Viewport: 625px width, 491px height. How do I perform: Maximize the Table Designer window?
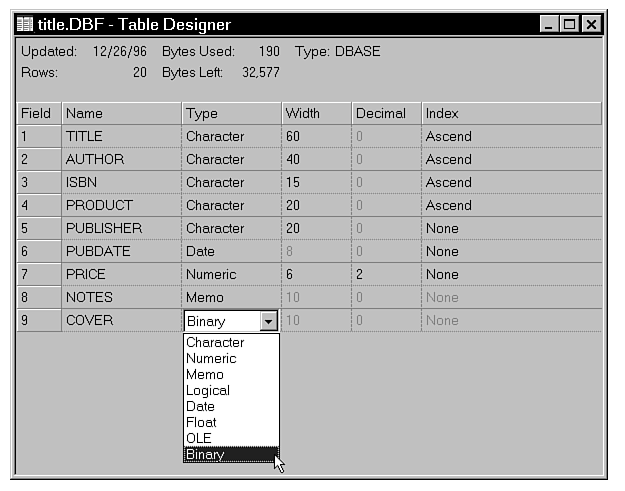[x=571, y=24]
